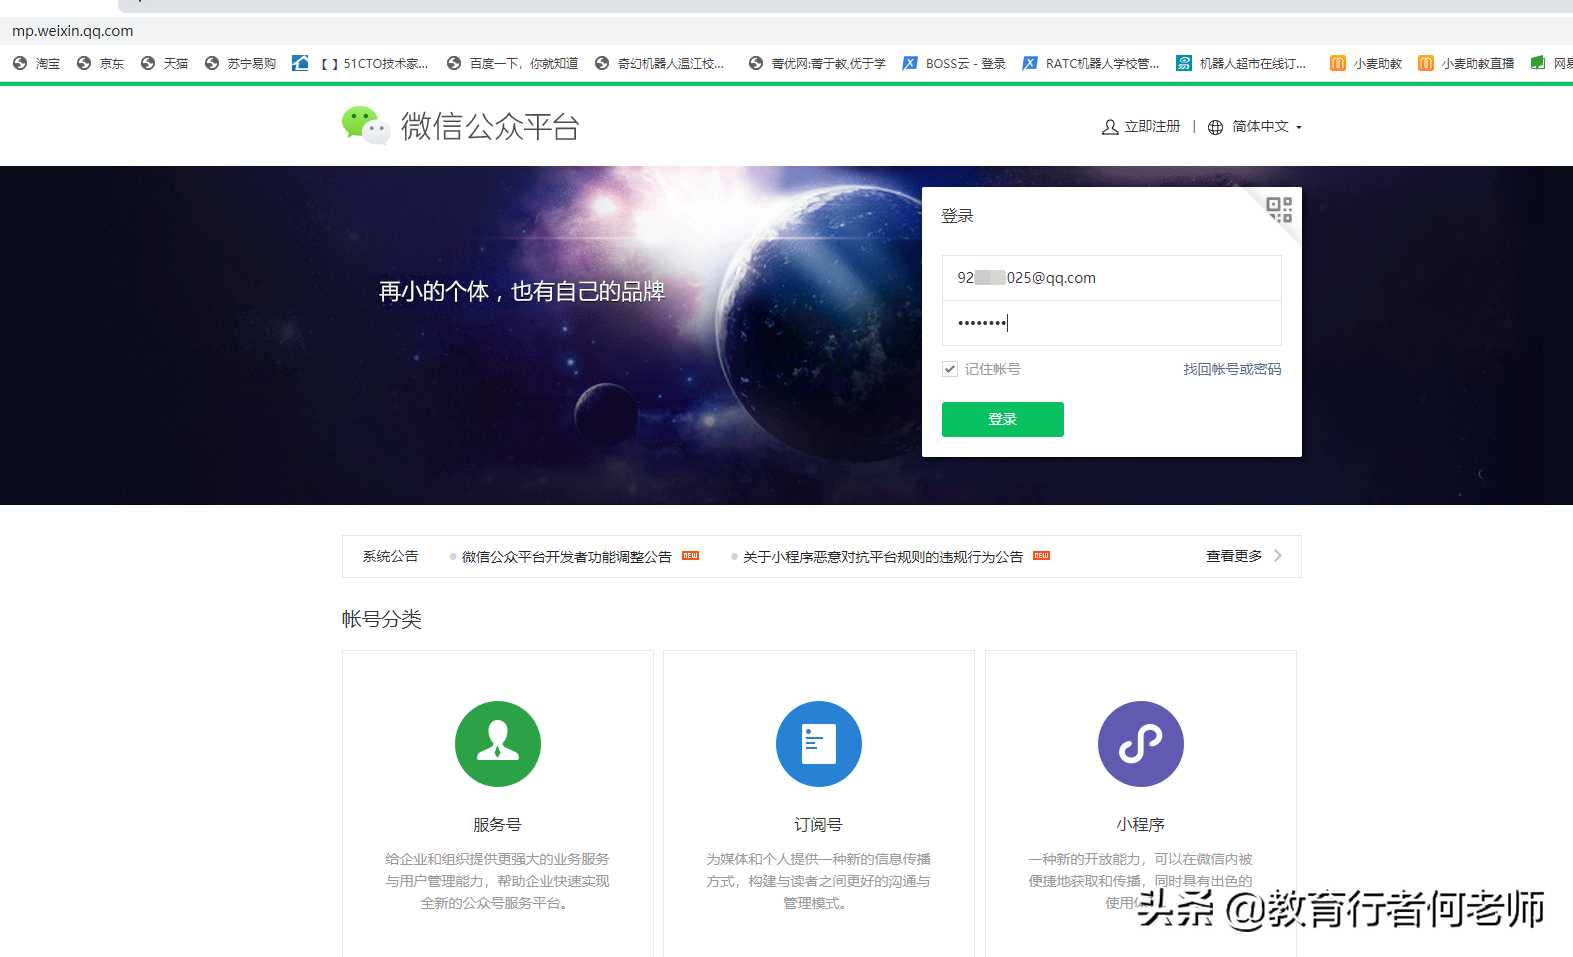
Task: Open the 苏宁易购 bookmark
Action: click(240, 63)
